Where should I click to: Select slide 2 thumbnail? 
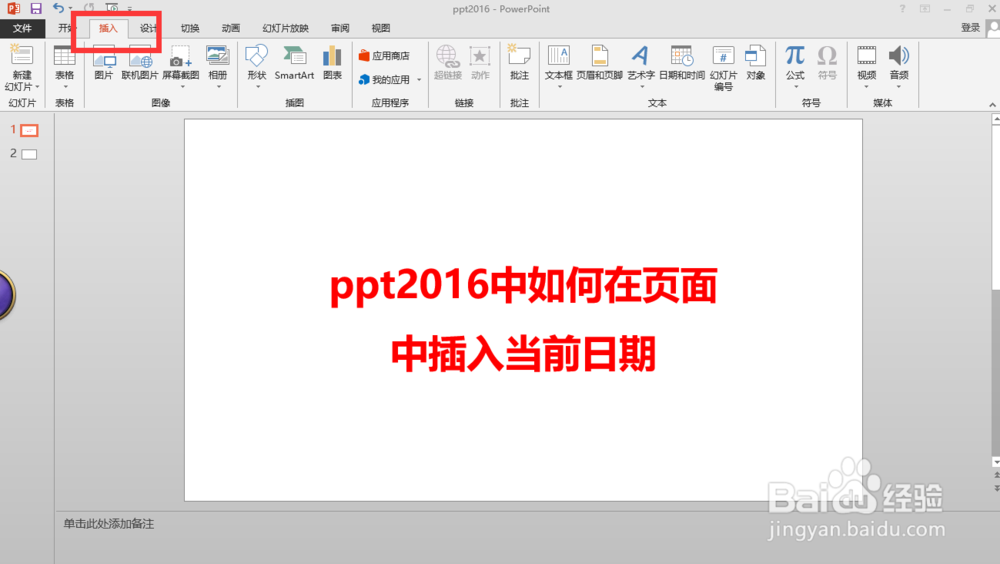click(x=29, y=154)
